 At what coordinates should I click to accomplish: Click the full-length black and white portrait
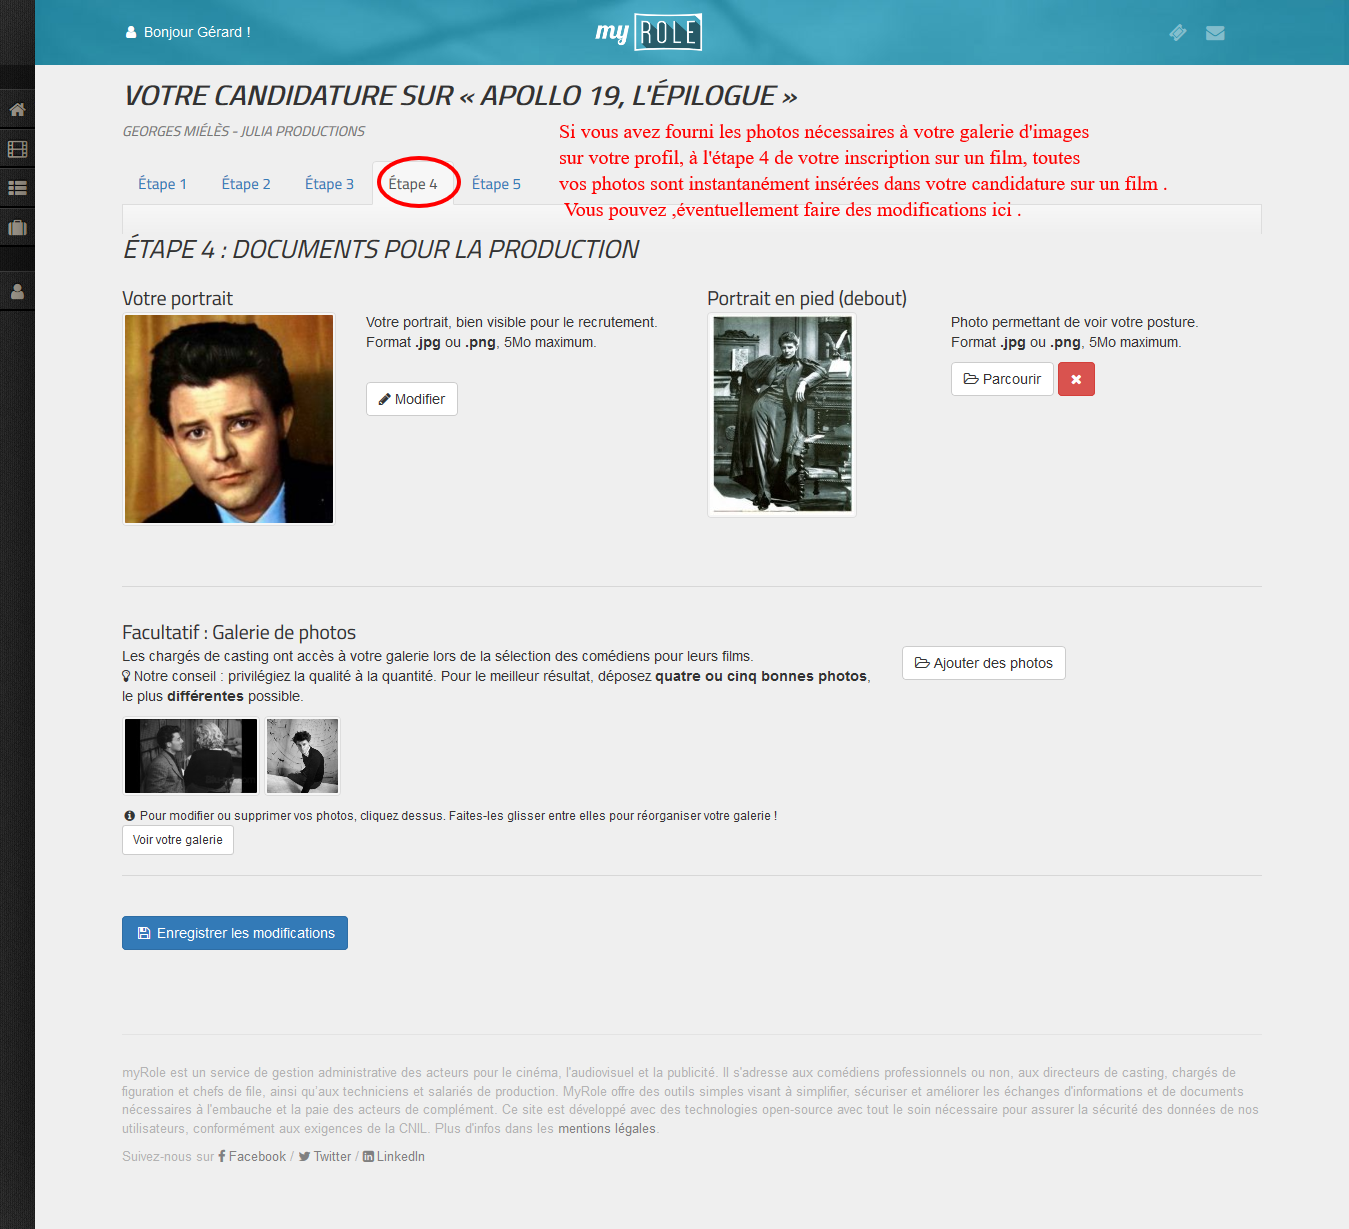point(782,415)
